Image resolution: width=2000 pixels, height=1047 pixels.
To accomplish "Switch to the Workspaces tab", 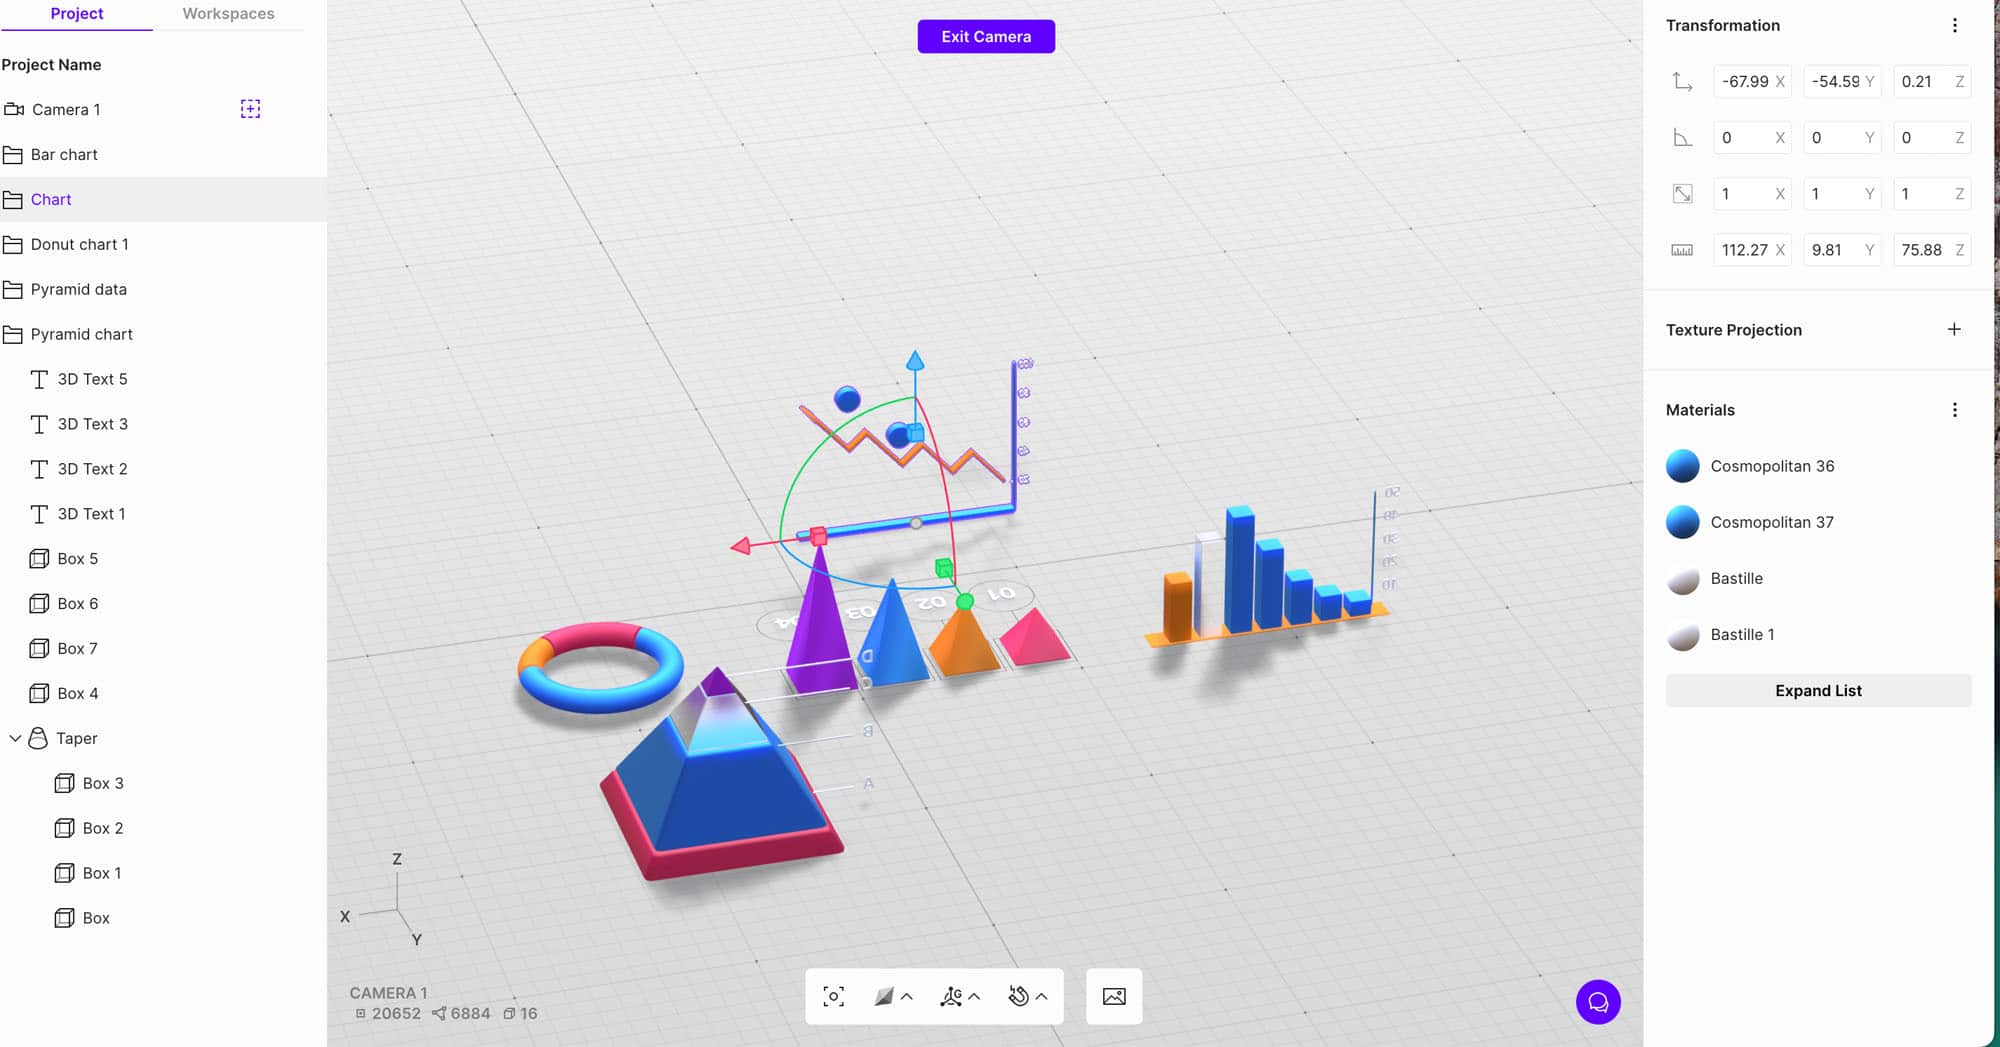I will 228,14.
